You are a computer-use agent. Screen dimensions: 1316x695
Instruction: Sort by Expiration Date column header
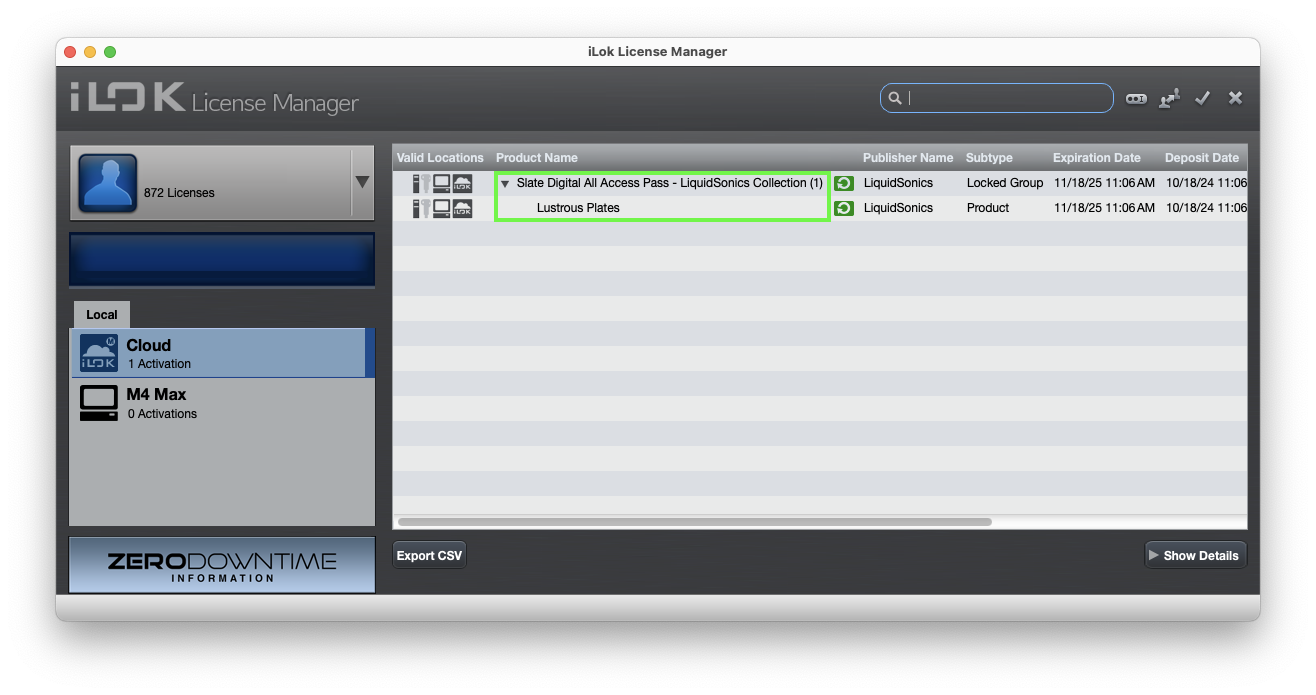click(1096, 158)
